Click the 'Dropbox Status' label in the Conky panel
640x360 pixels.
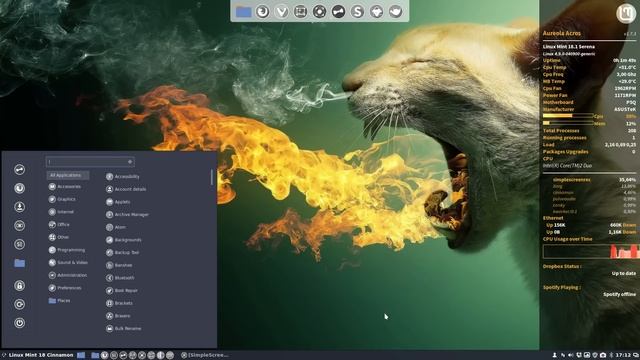(562, 267)
